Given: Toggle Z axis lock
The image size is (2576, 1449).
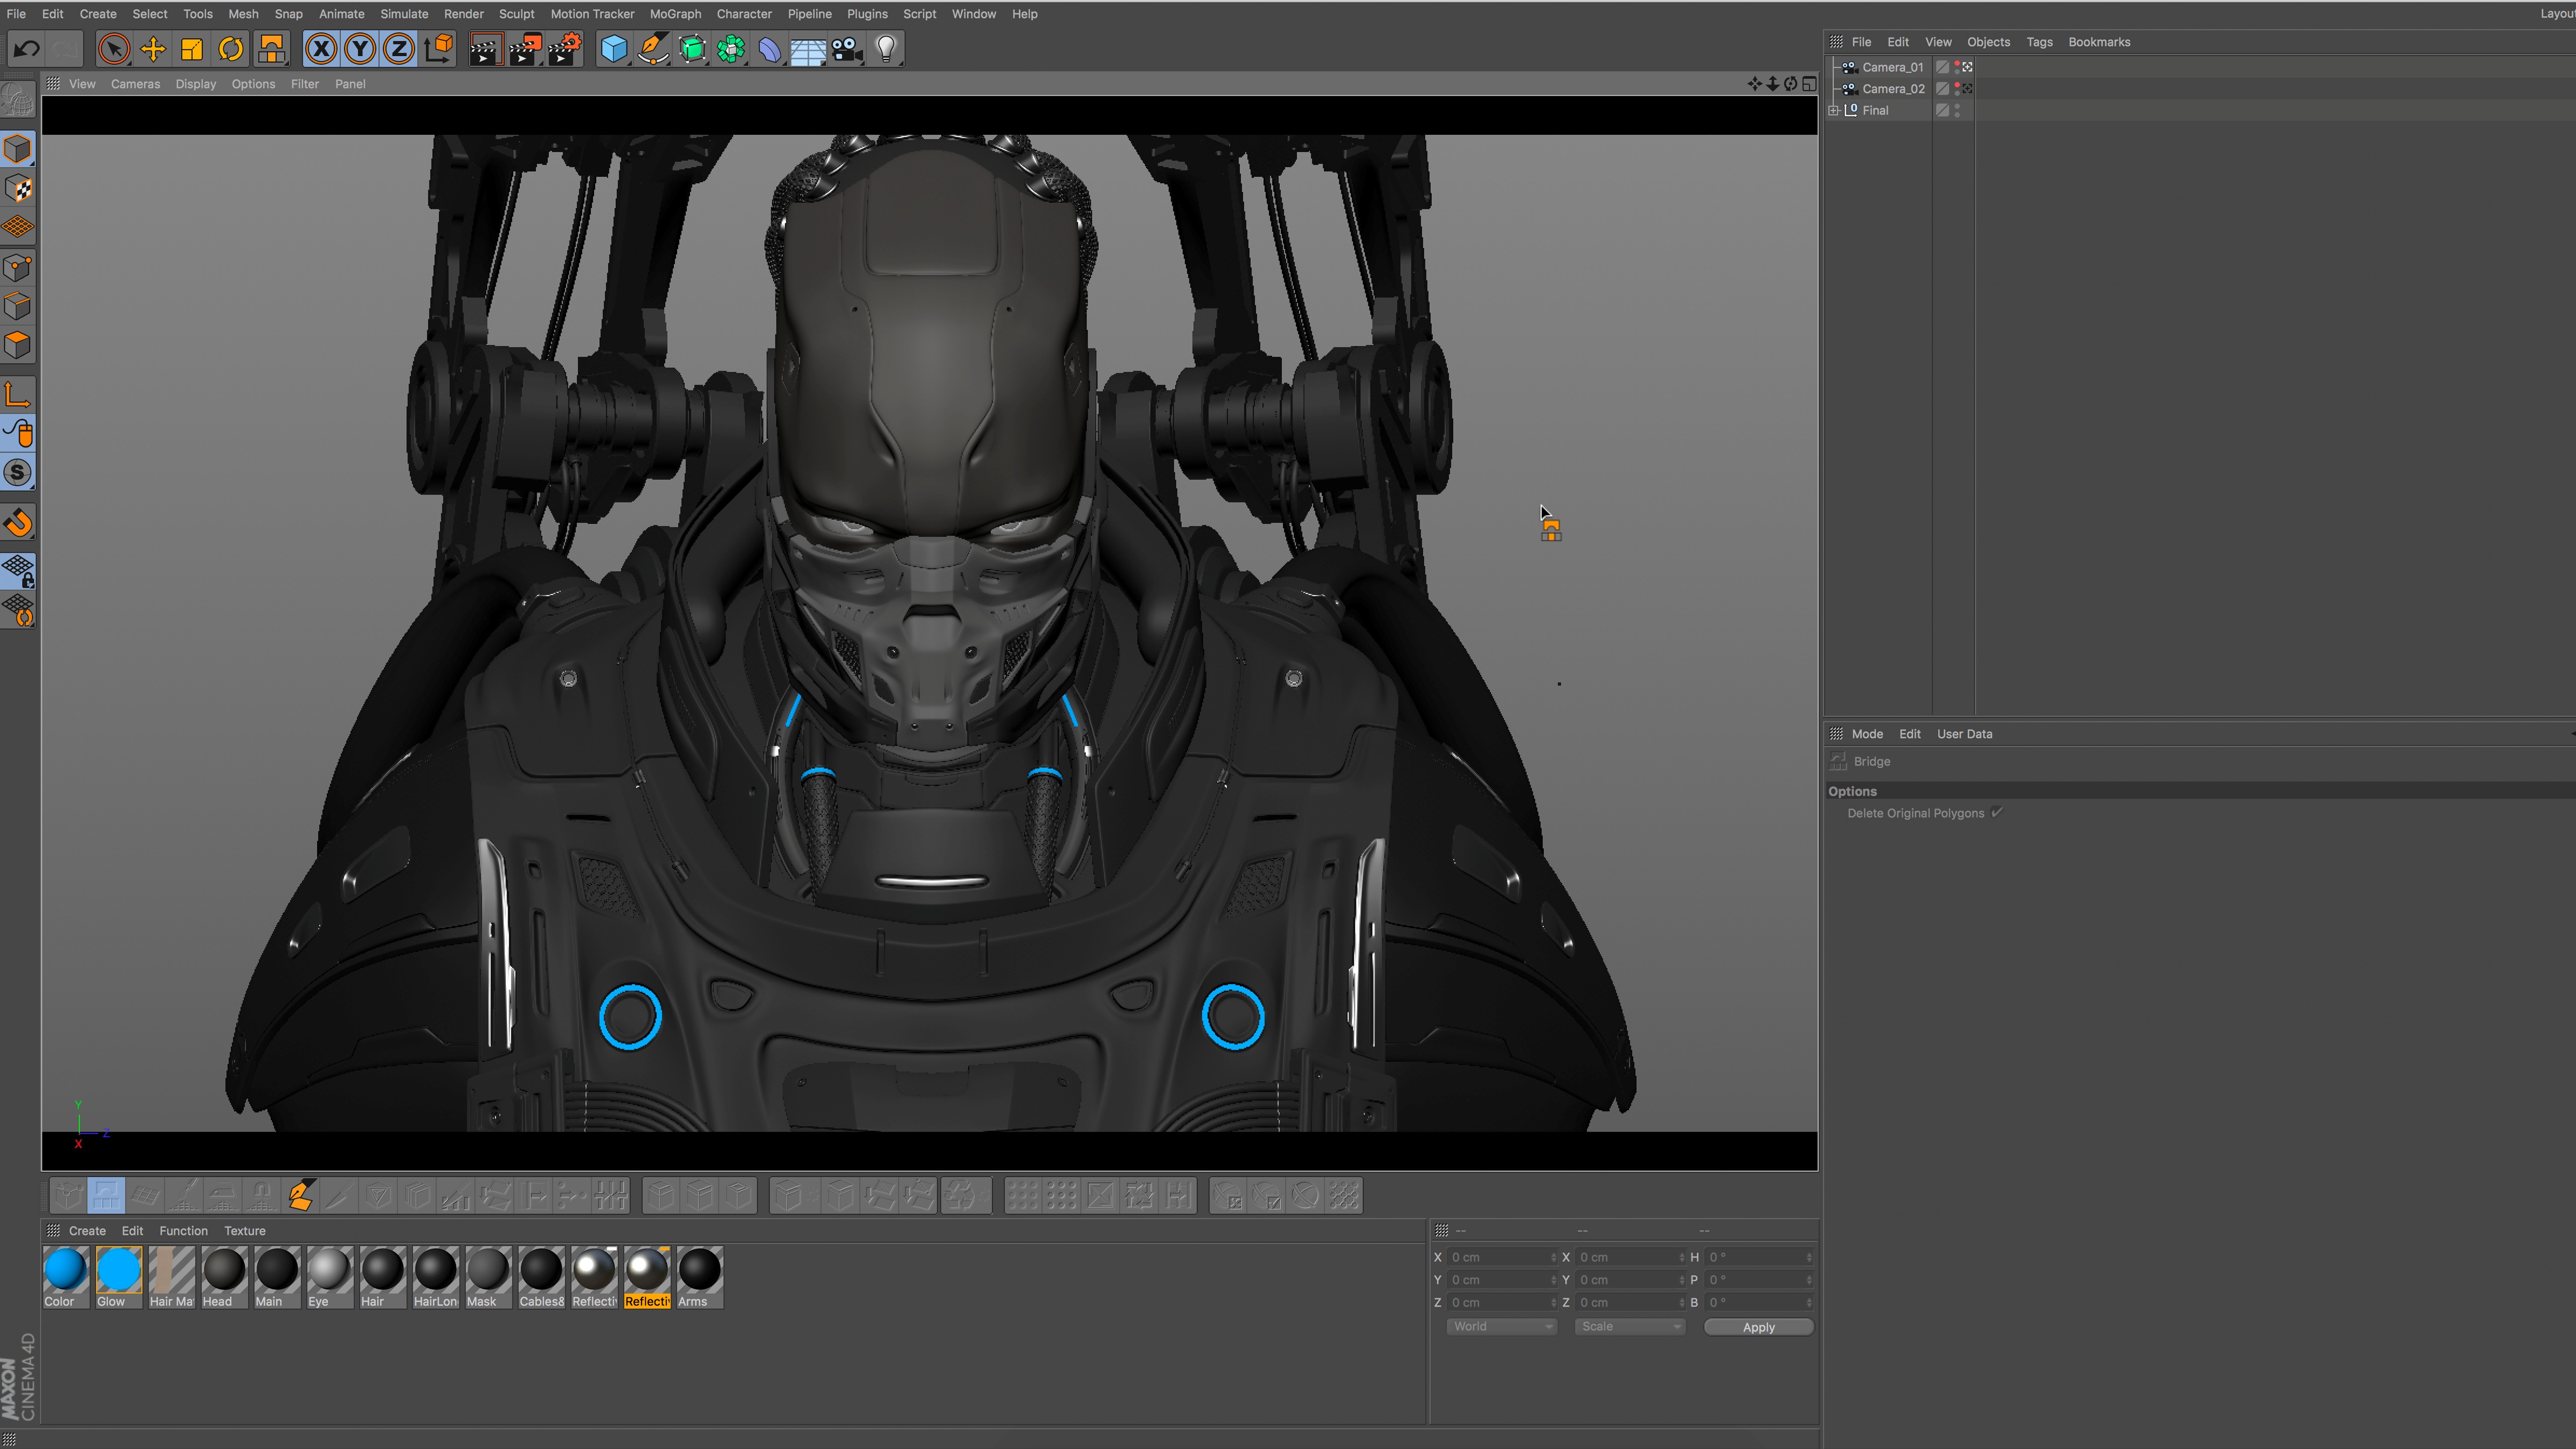Looking at the screenshot, I should (x=399, y=48).
